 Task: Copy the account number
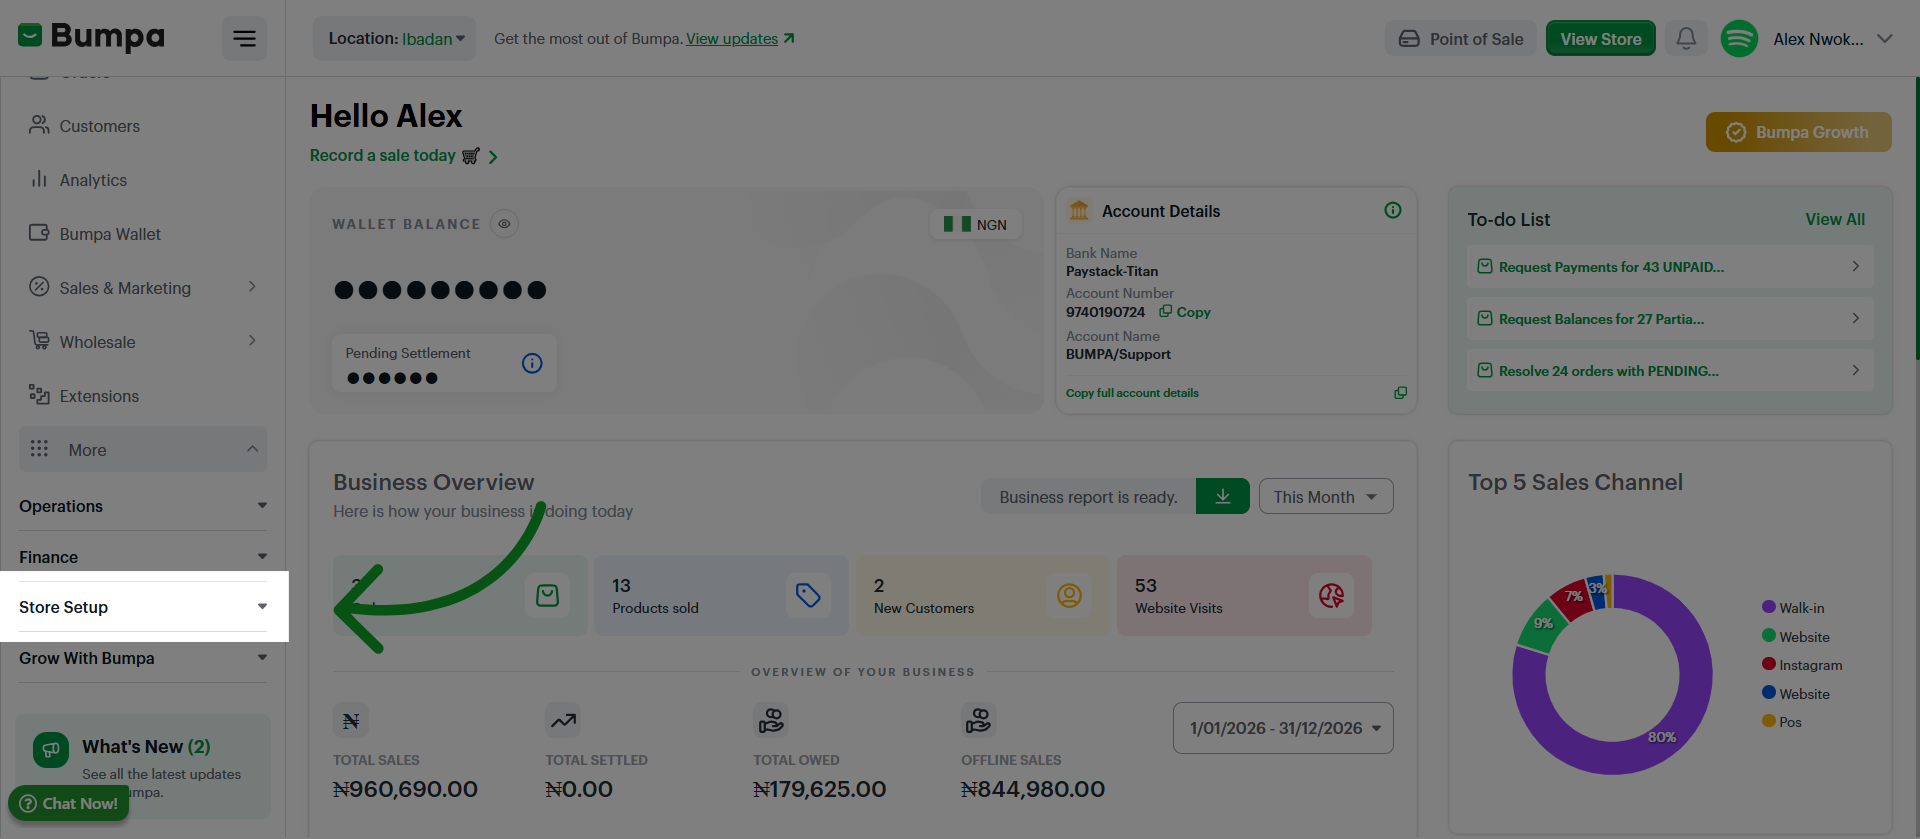click(1185, 312)
